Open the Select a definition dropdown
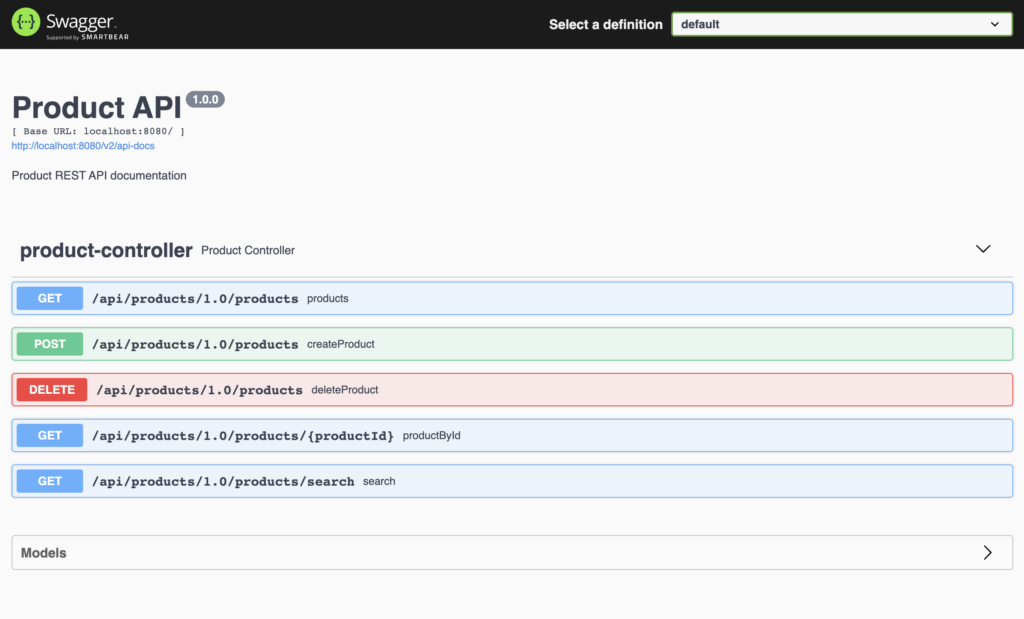1024x619 pixels. tap(842, 24)
